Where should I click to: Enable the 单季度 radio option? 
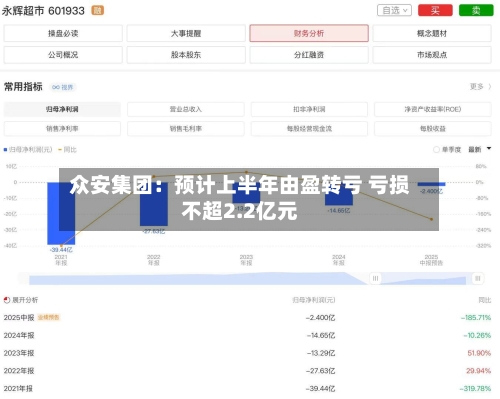click(436, 150)
